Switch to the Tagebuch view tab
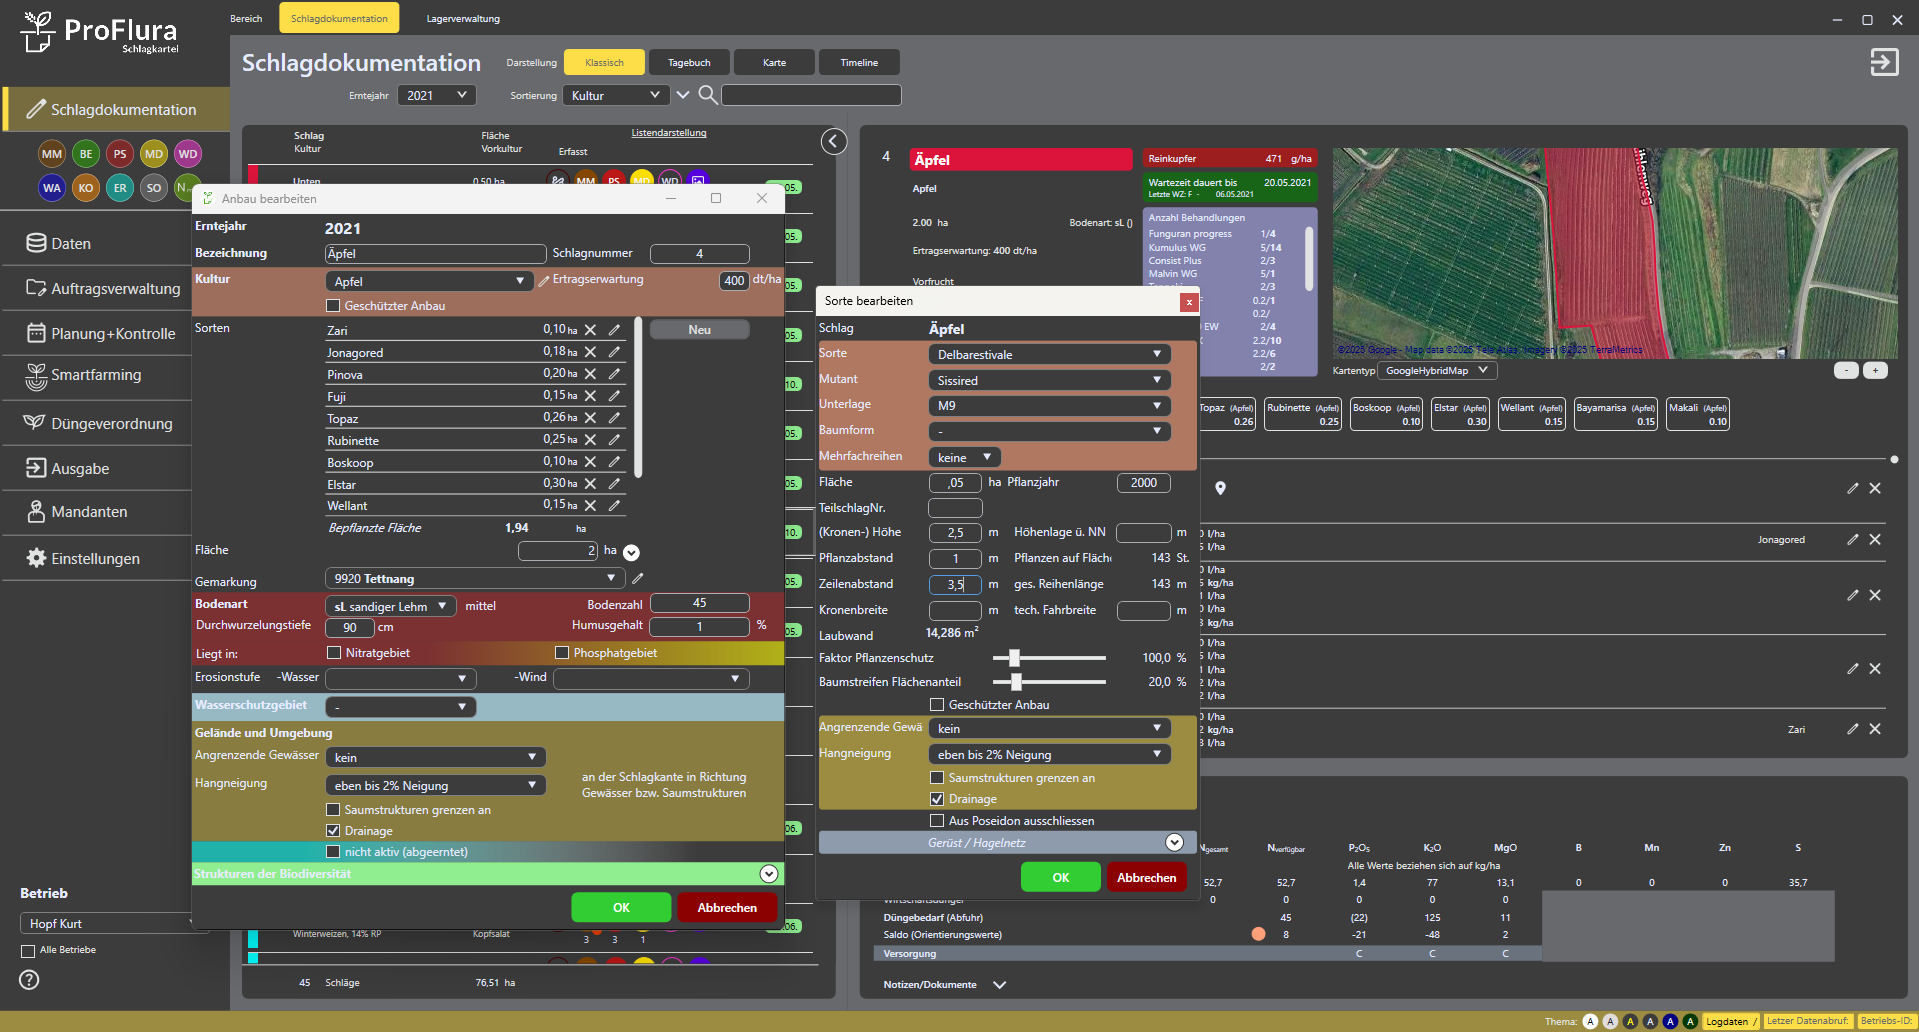Viewport: 1919px width, 1032px height. coord(689,62)
